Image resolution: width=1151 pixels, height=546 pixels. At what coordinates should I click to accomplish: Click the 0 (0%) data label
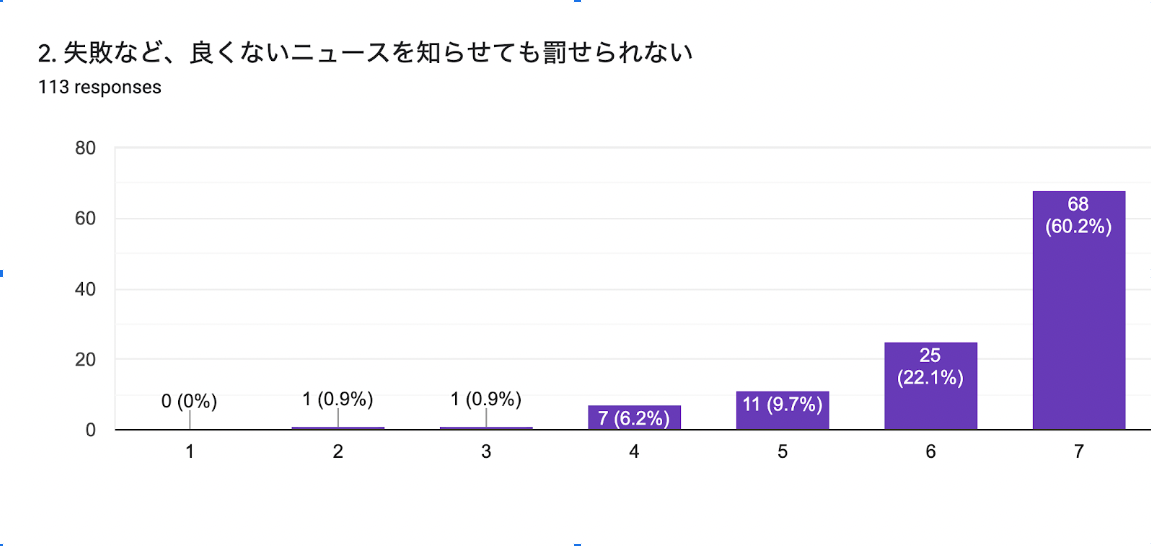tap(190, 402)
